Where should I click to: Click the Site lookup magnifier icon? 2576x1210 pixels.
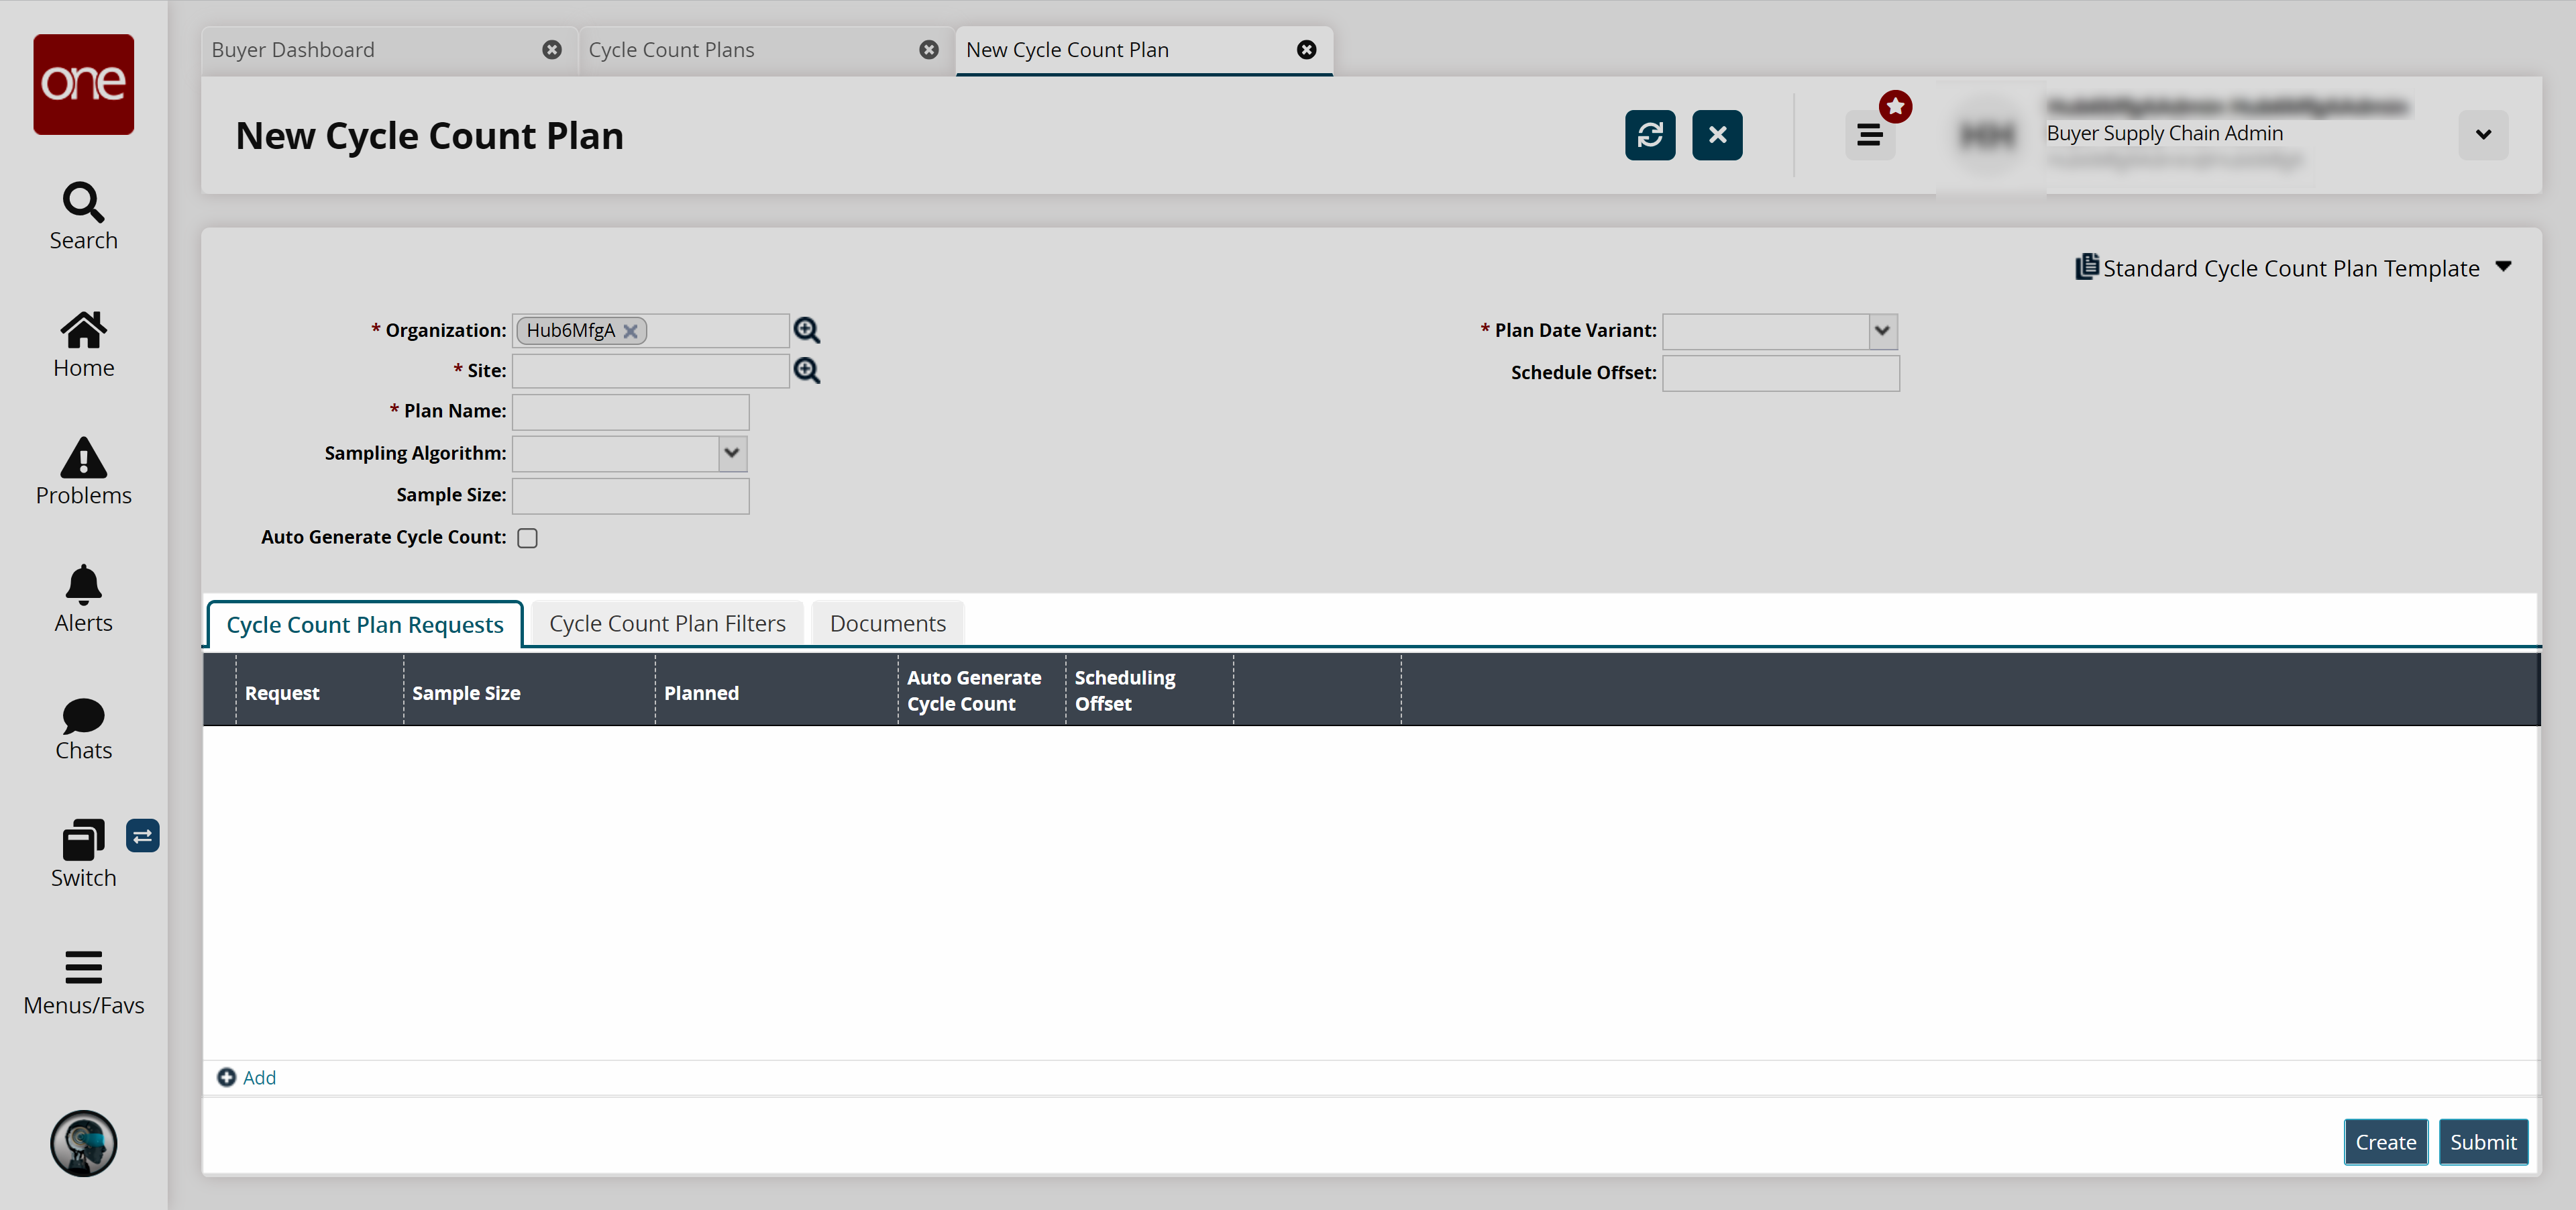(806, 371)
